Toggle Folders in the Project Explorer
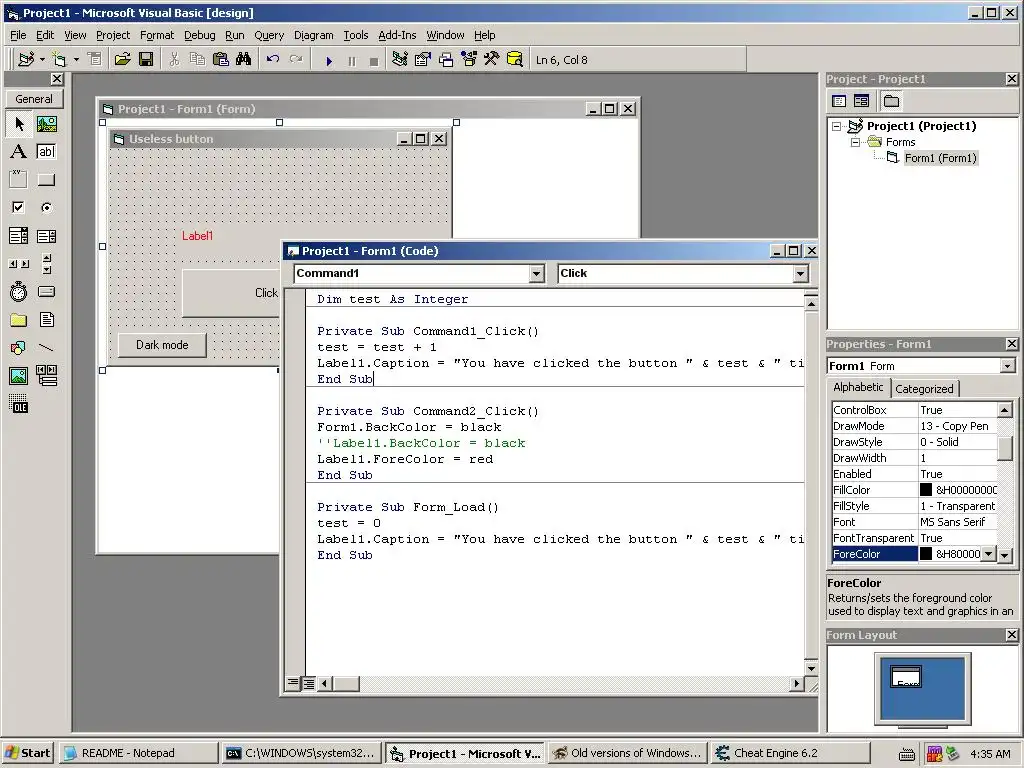Screen dimensions: 1024x768 pyautogui.click(x=891, y=101)
